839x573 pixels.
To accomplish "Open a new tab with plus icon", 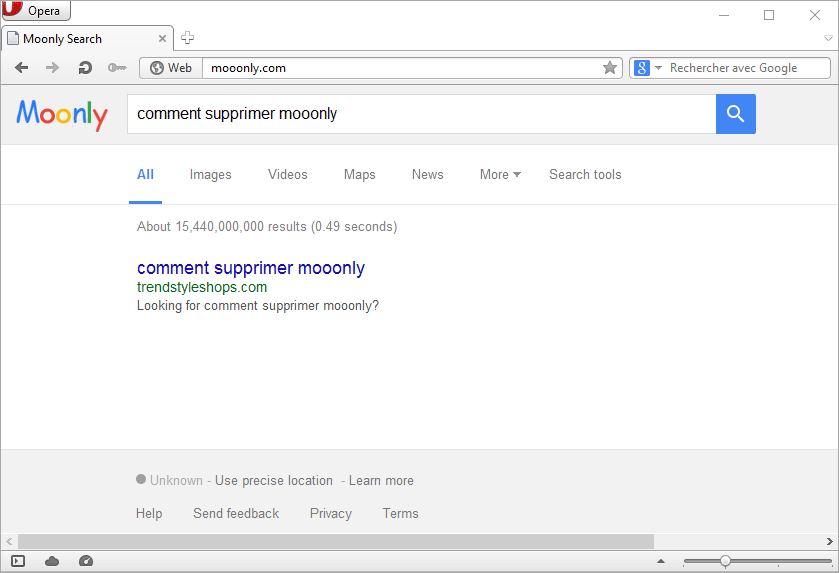I will coord(187,38).
